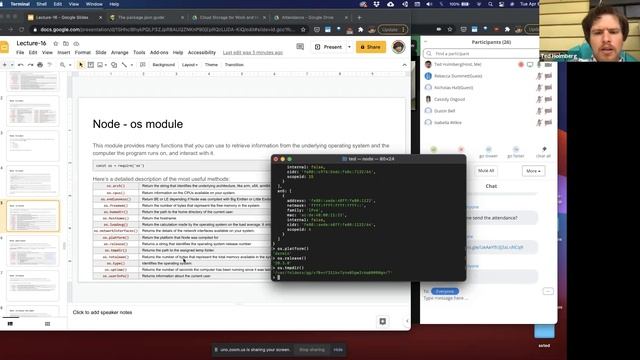
Task: Click the new slide plus icon
Action: [x=5, y=65]
